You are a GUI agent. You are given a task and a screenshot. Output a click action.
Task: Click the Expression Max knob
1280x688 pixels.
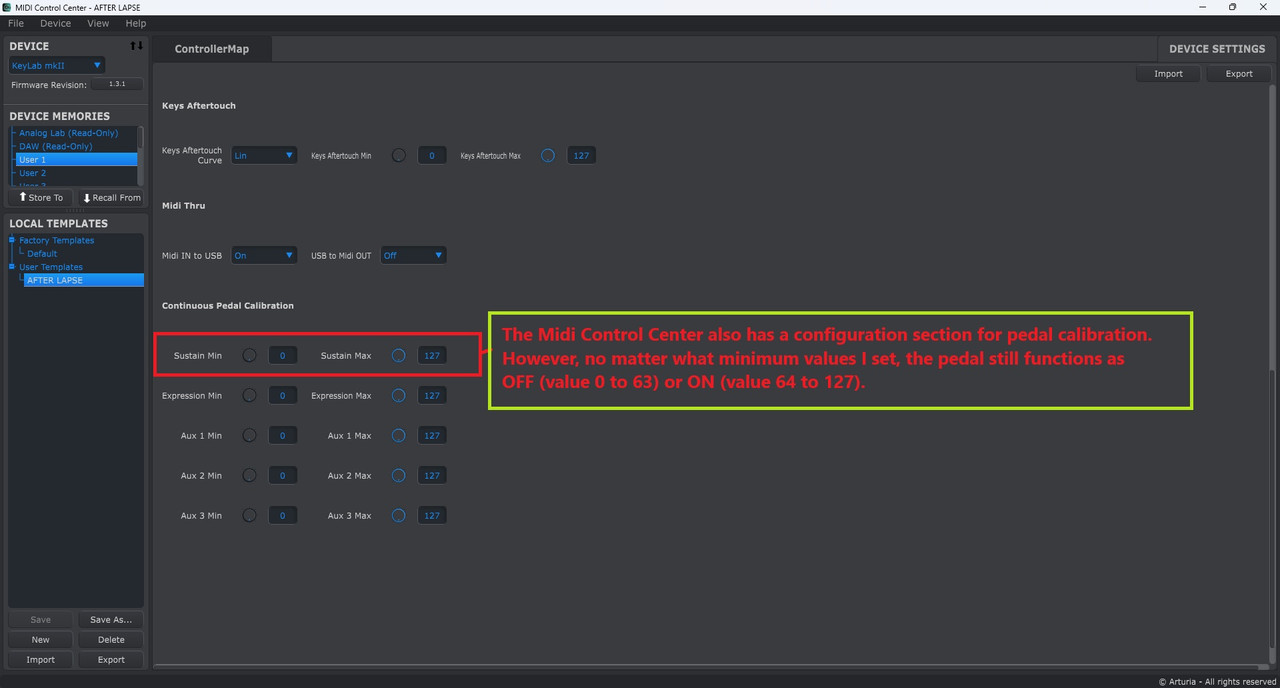pos(399,395)
